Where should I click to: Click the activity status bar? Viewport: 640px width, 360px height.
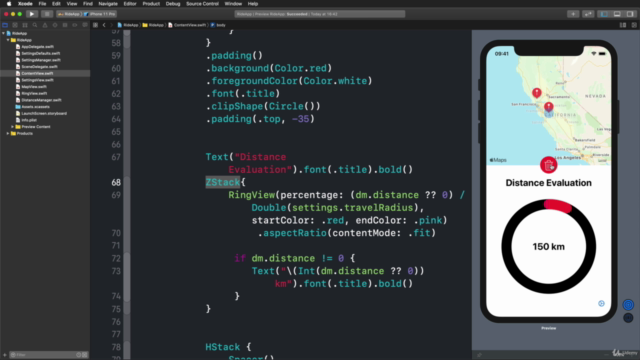[320, 14]
